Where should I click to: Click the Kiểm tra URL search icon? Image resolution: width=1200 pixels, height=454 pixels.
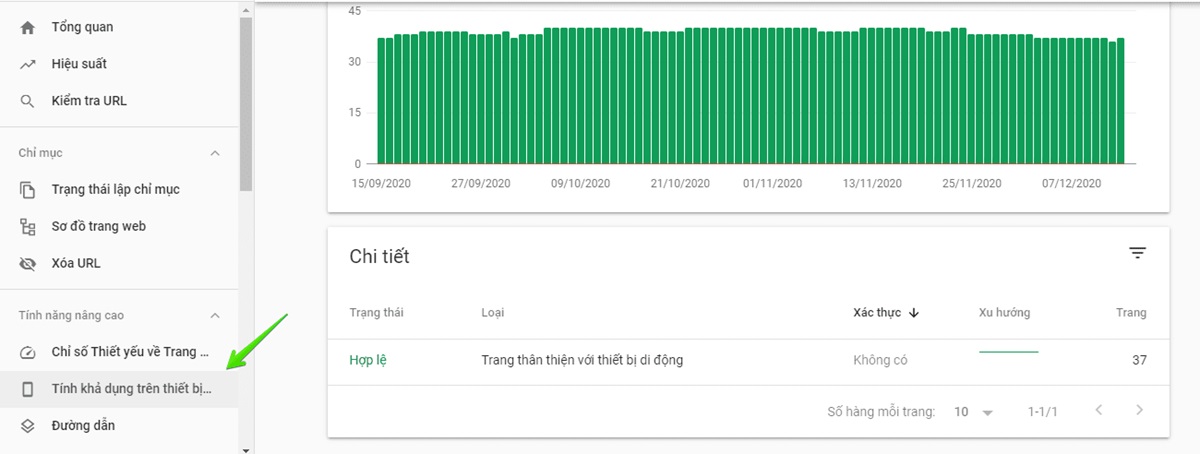[28, 101]
